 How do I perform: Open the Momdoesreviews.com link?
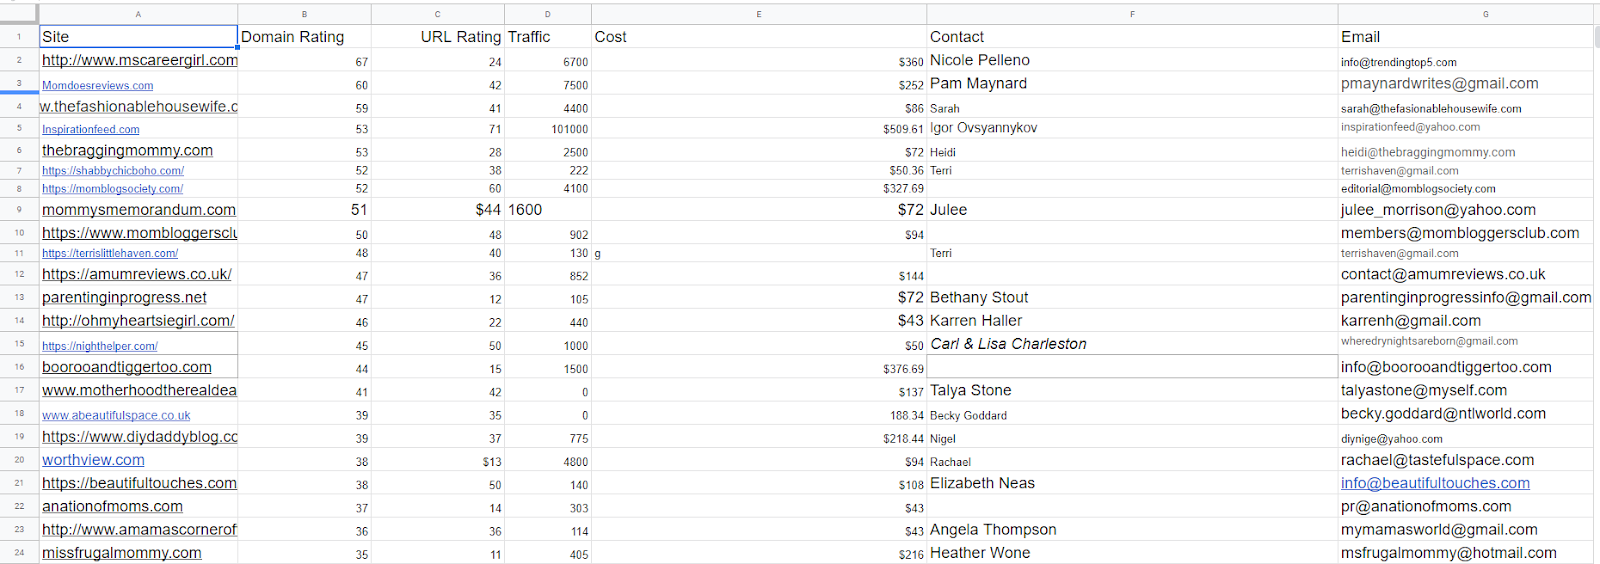click(x=97, y=86)
